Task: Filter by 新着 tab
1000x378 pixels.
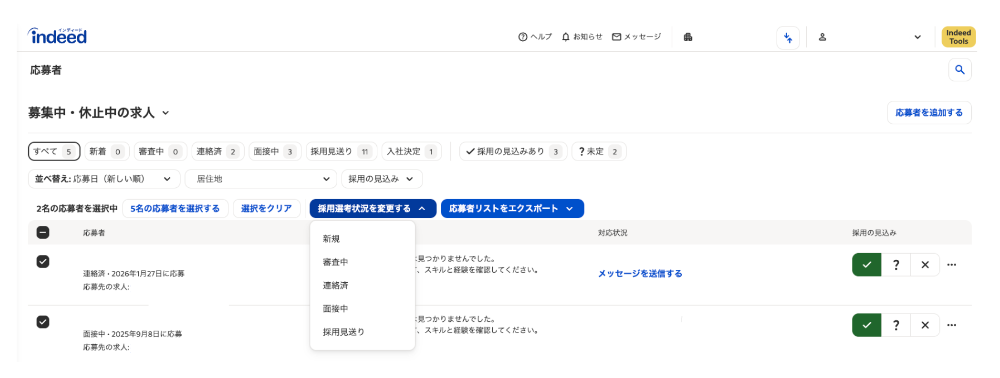Action: 107,152
